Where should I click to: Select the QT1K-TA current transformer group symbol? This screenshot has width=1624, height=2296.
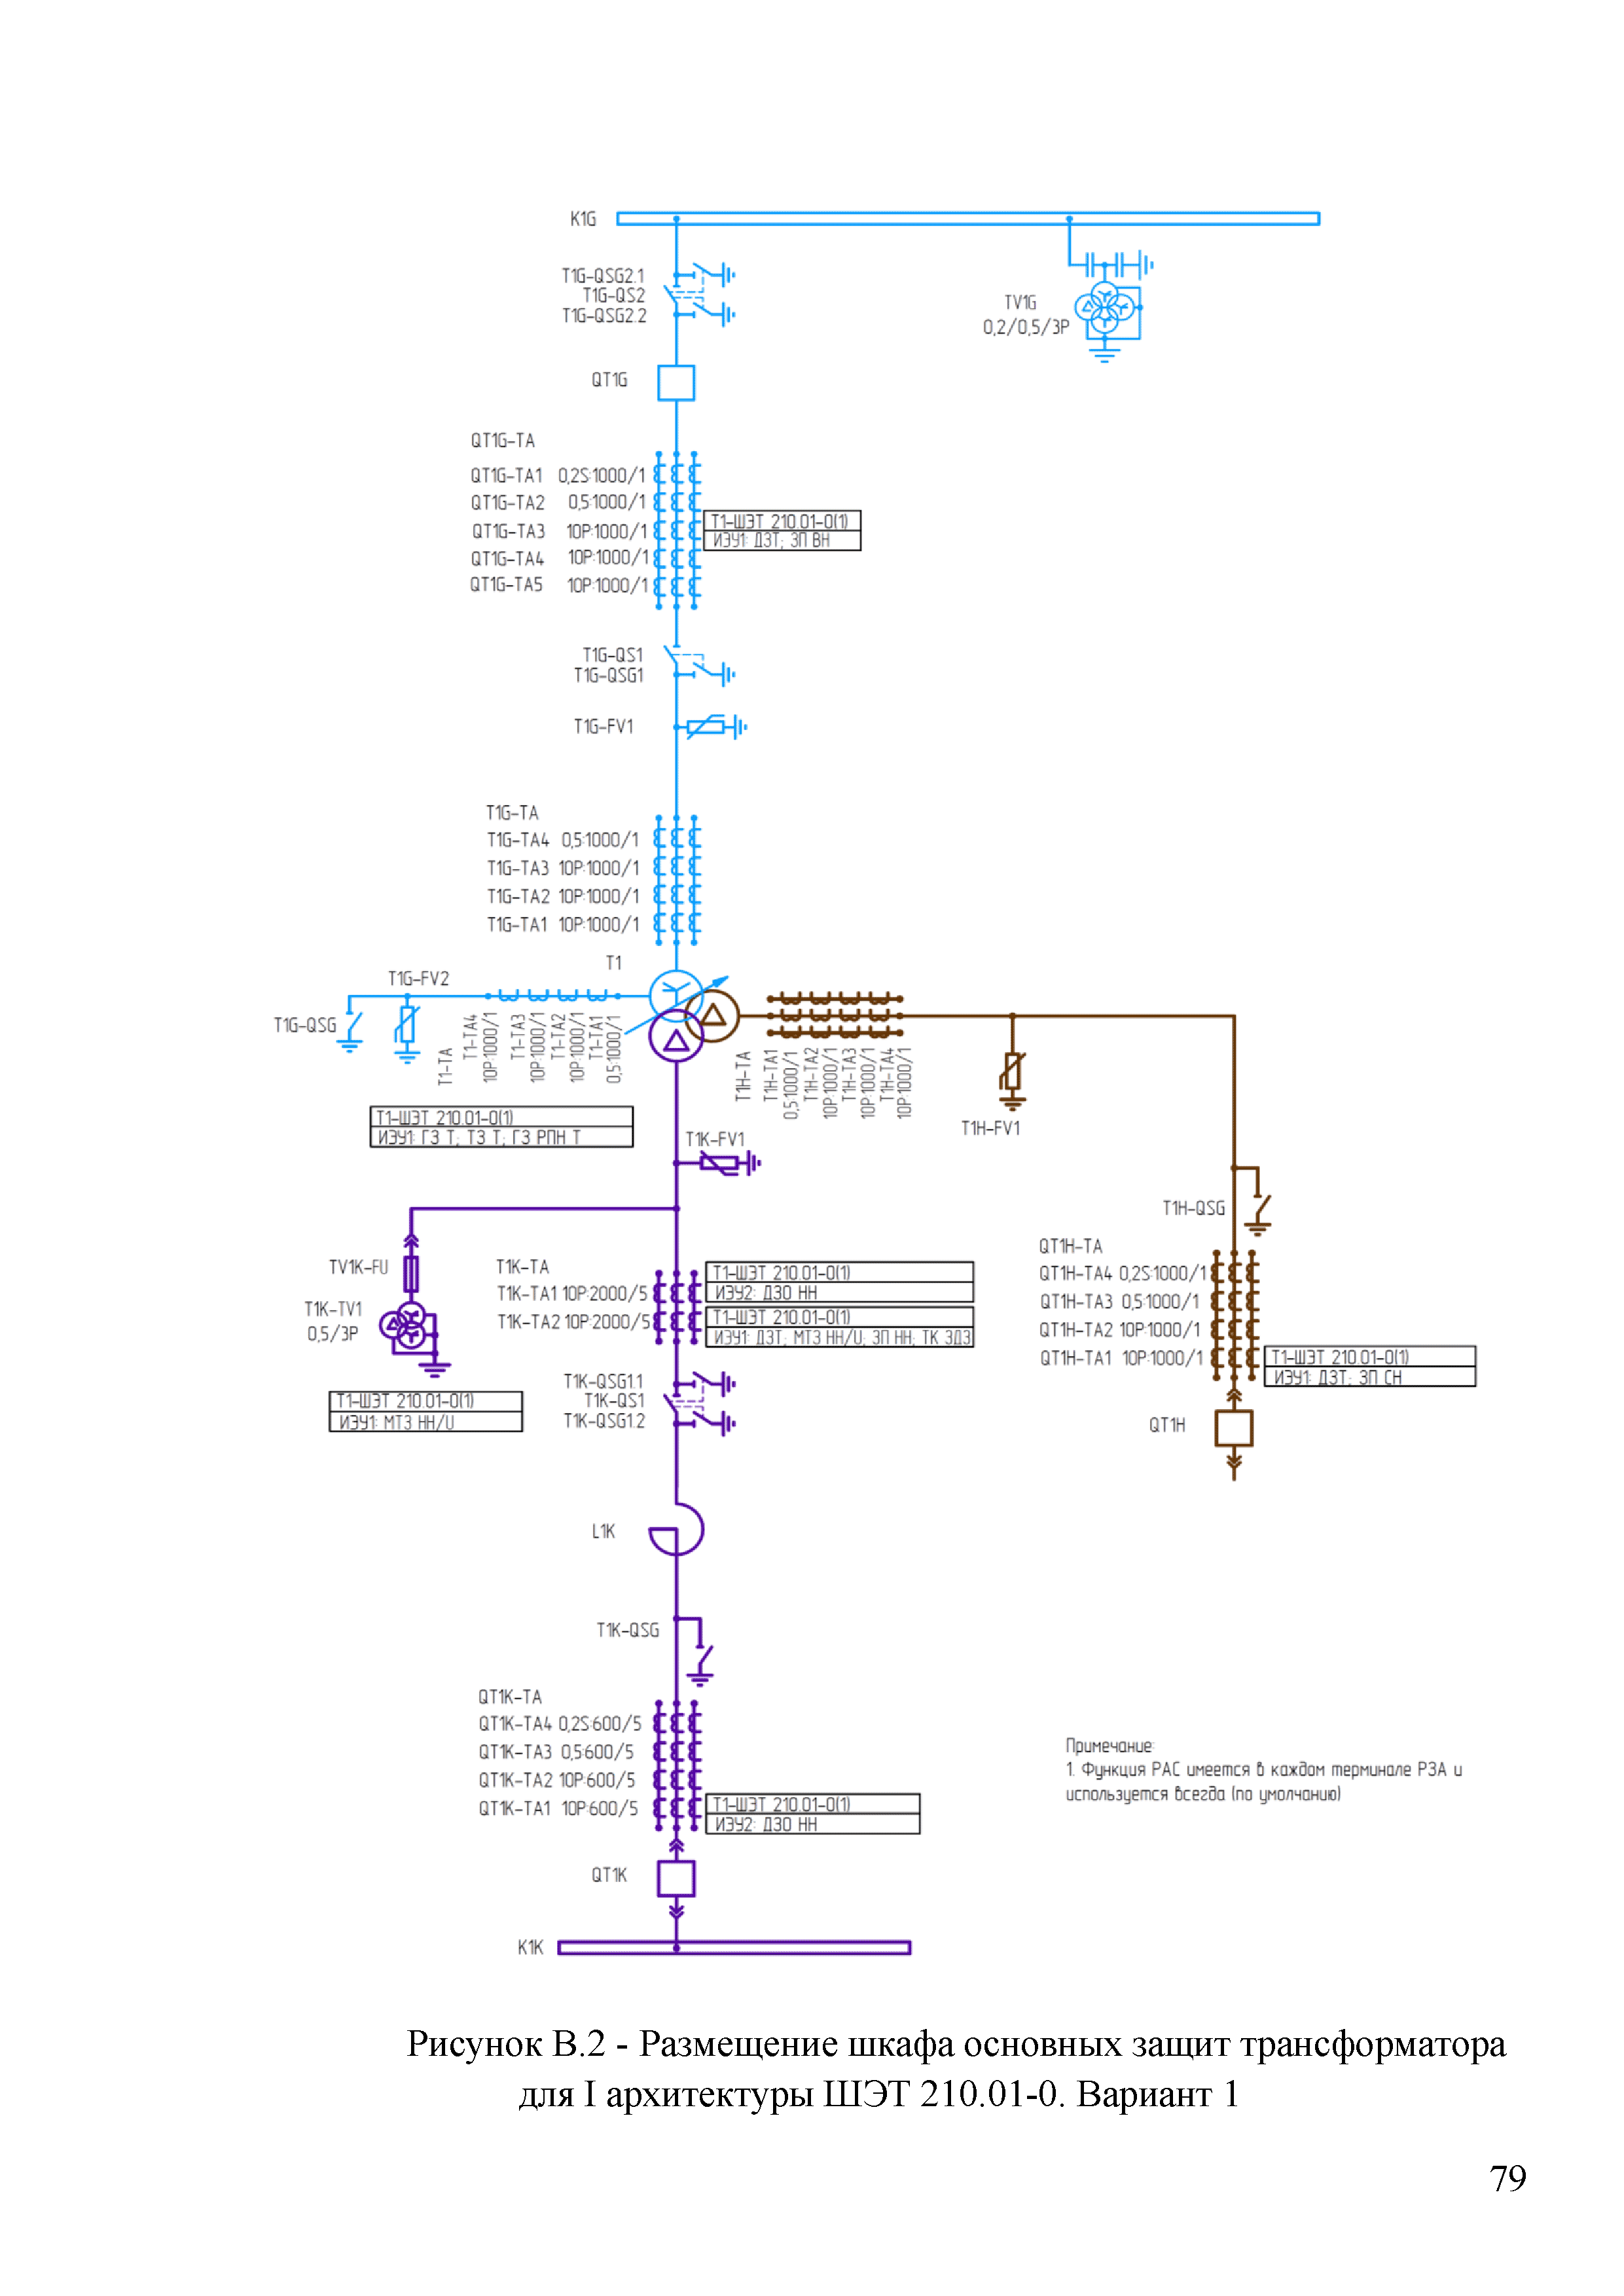(x=677, y=1766)
